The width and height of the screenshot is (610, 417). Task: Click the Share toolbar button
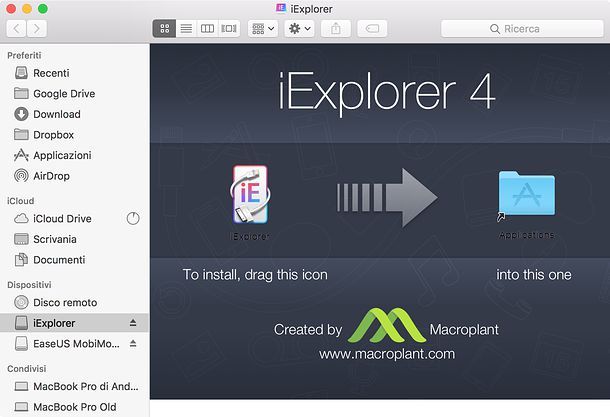336,29
